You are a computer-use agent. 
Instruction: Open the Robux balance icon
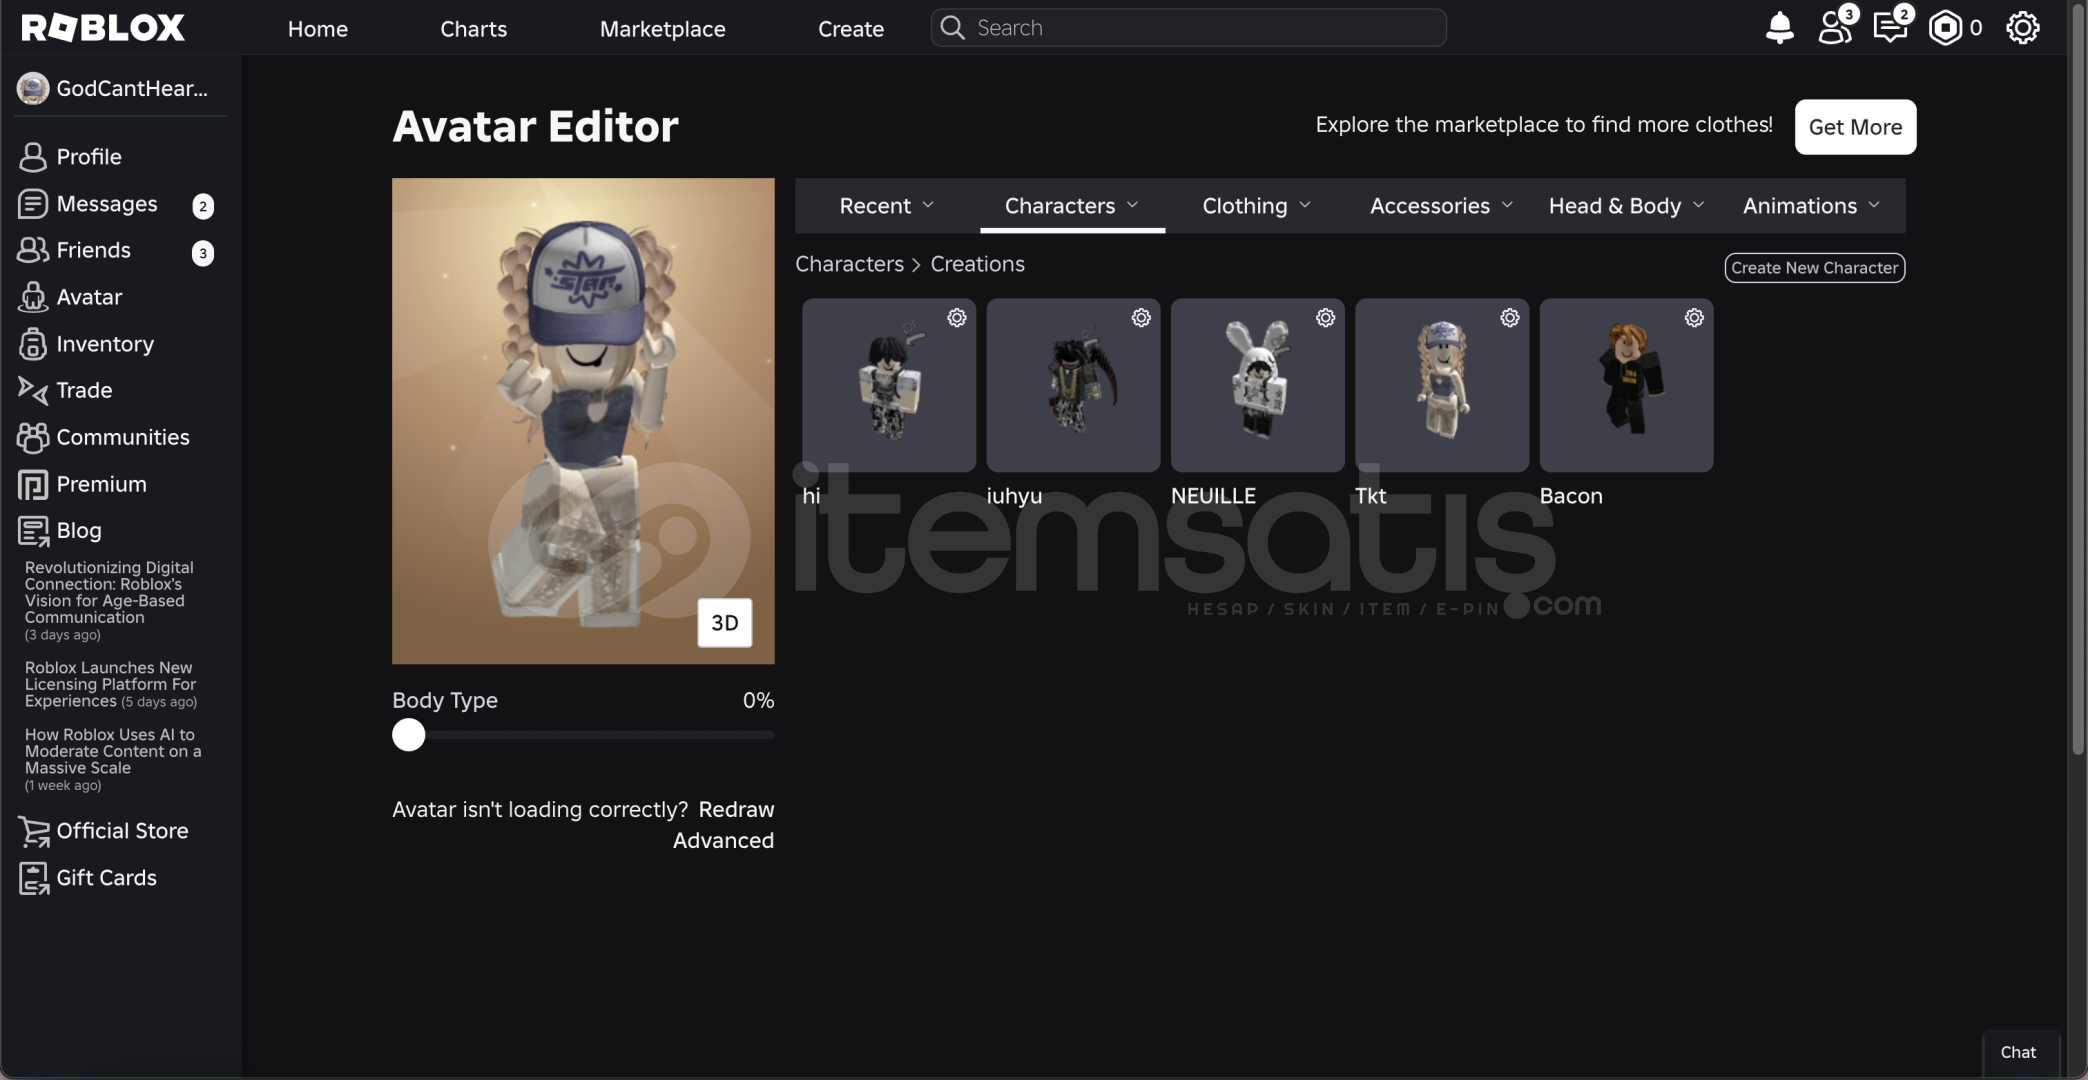(x=1945, y=28)
